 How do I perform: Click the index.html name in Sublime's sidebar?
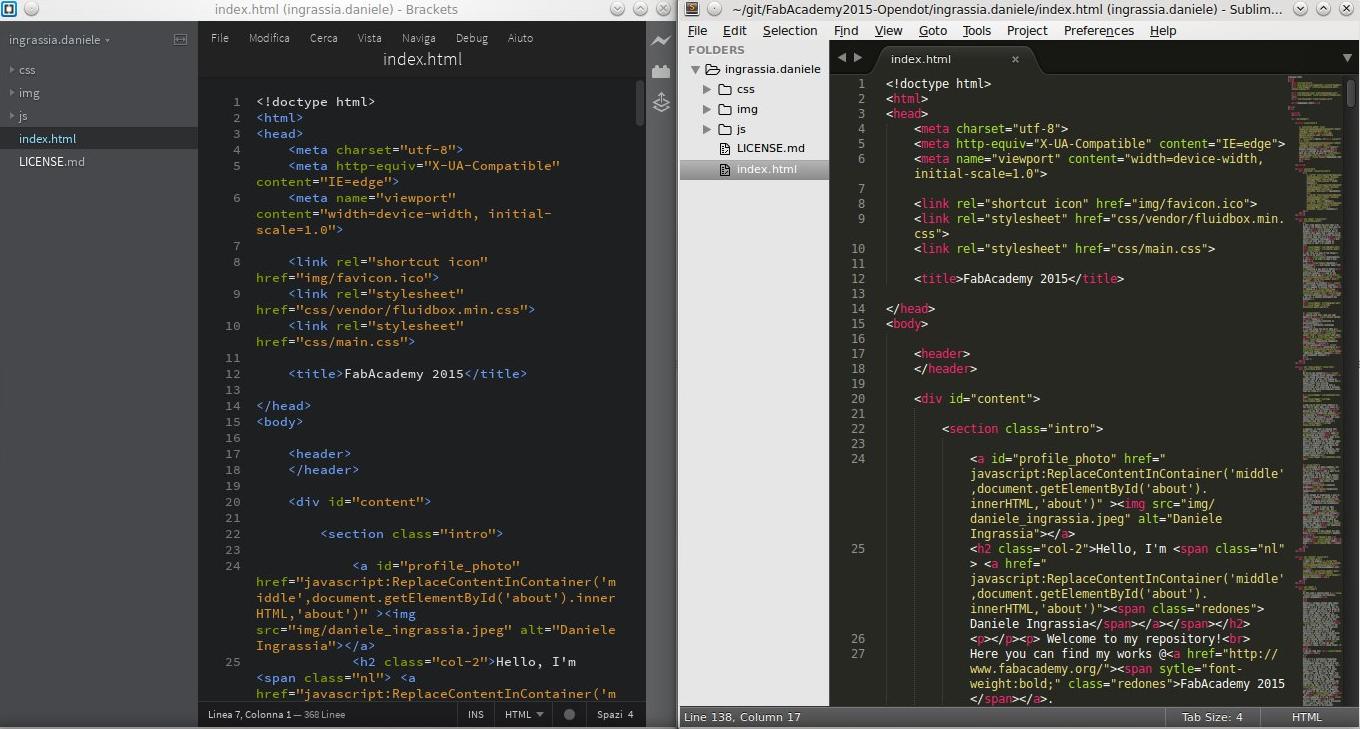[767, 170]
